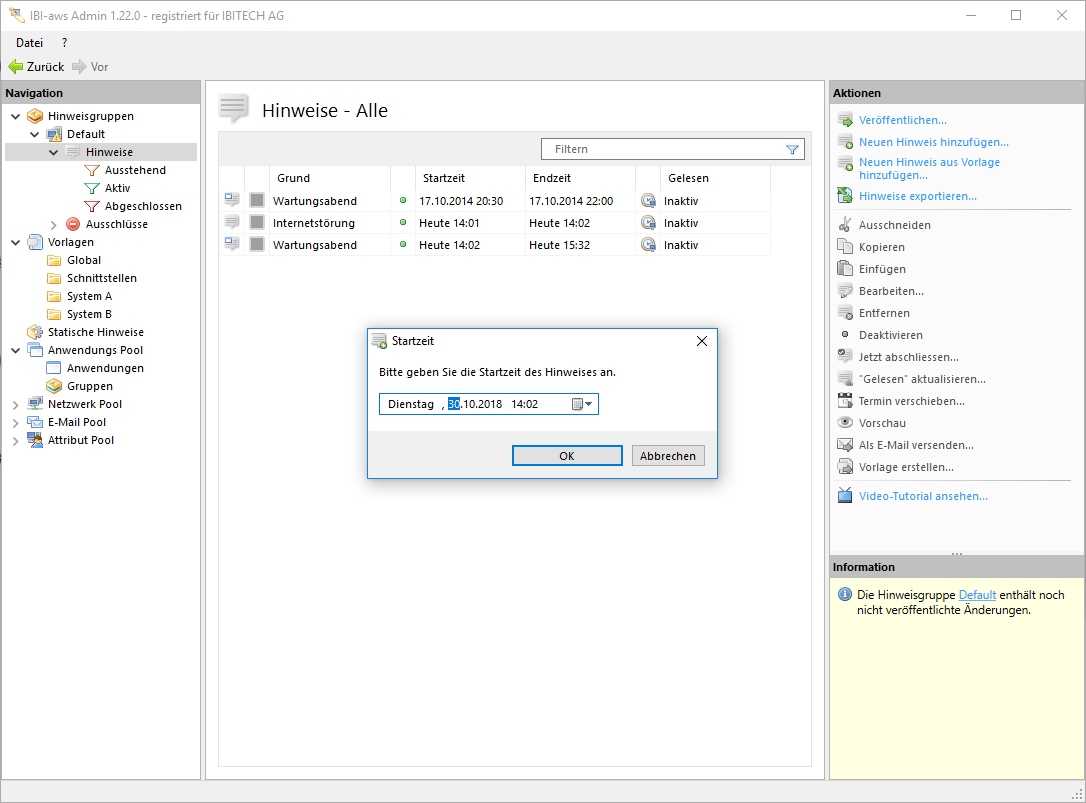
Task: Open the calendar dropdown in Startzeit dialog
Action: click(582, 404)
